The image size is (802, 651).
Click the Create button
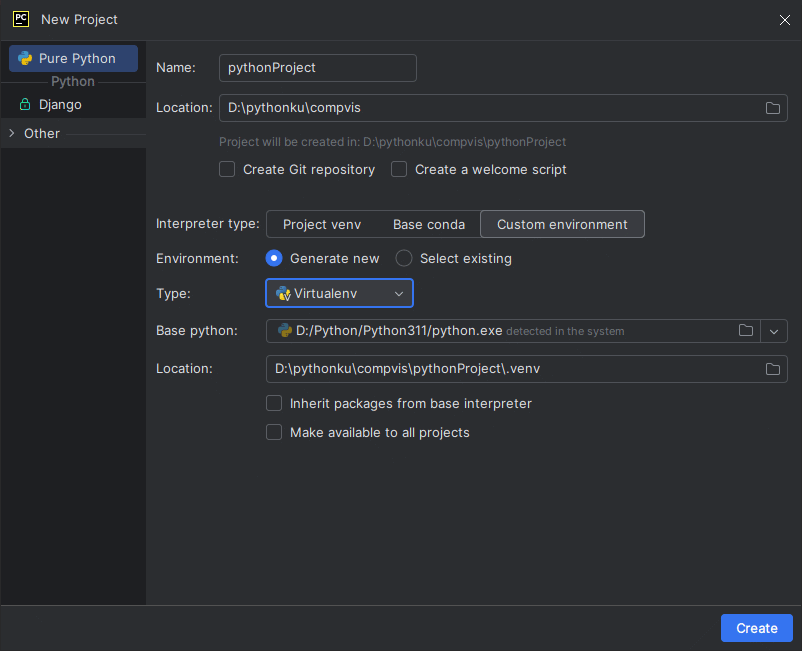coord(756,628)
